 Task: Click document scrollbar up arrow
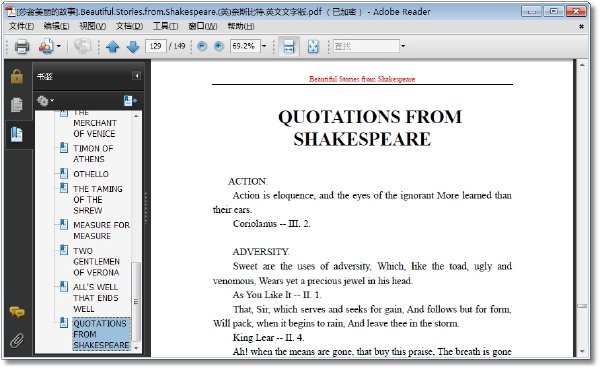[x=582, y=65]
